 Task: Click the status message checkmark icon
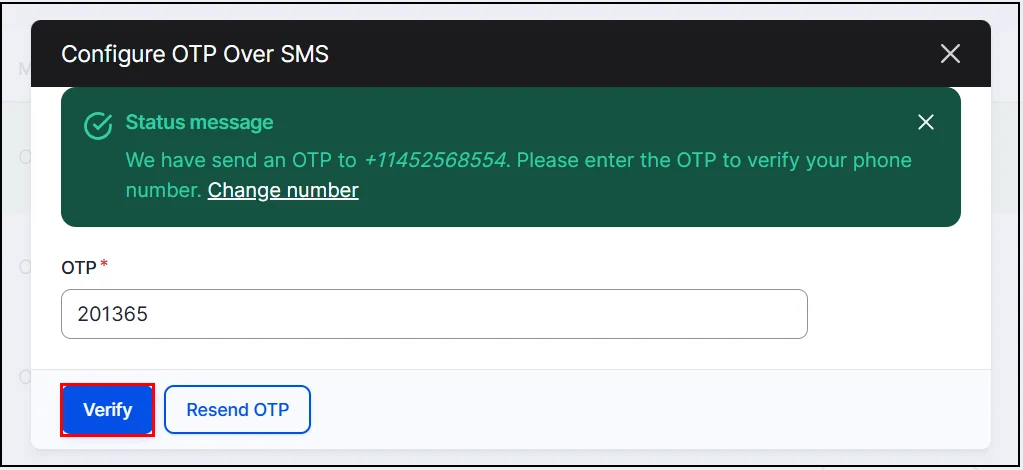point(97,125)
